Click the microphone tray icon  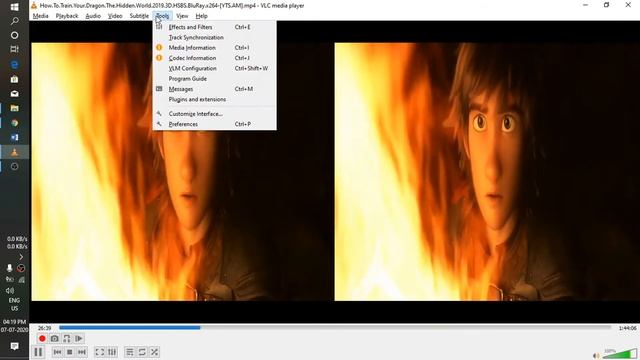(9, 268)
